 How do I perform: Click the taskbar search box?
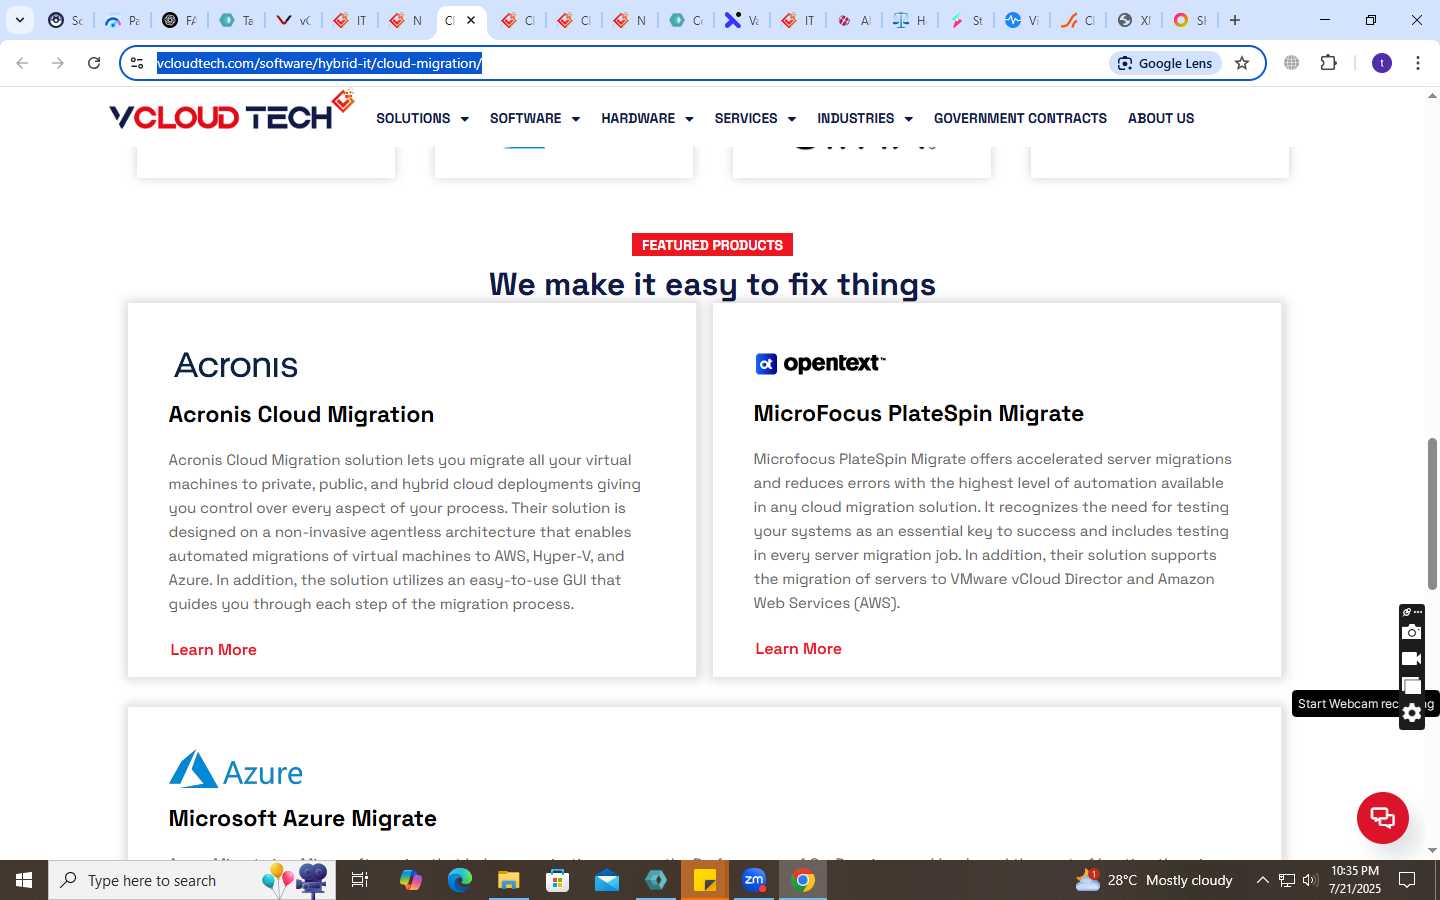192,880
